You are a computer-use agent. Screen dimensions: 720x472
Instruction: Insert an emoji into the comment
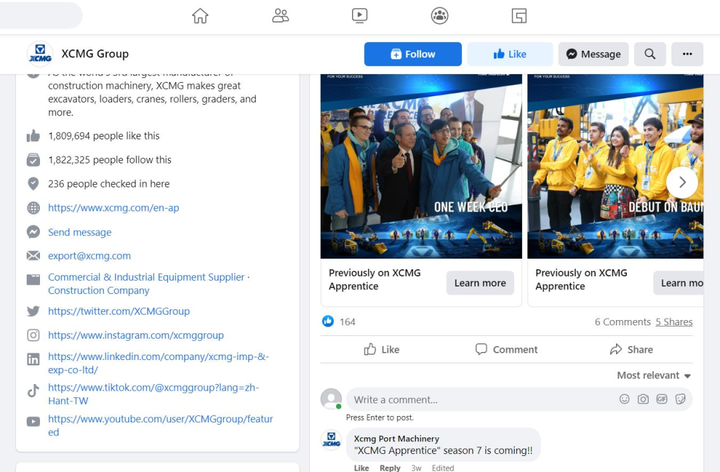point(624,399)
